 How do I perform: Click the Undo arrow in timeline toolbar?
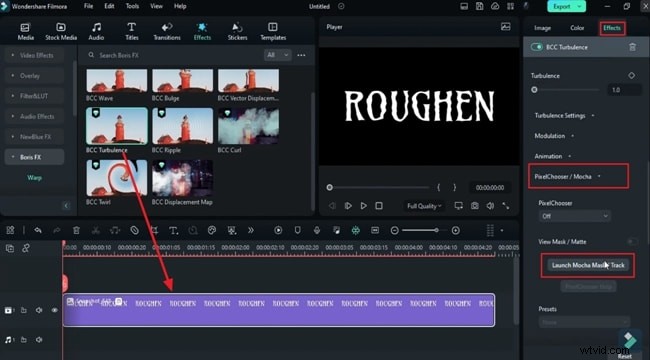pyautogui.click(x=38, y=230)
